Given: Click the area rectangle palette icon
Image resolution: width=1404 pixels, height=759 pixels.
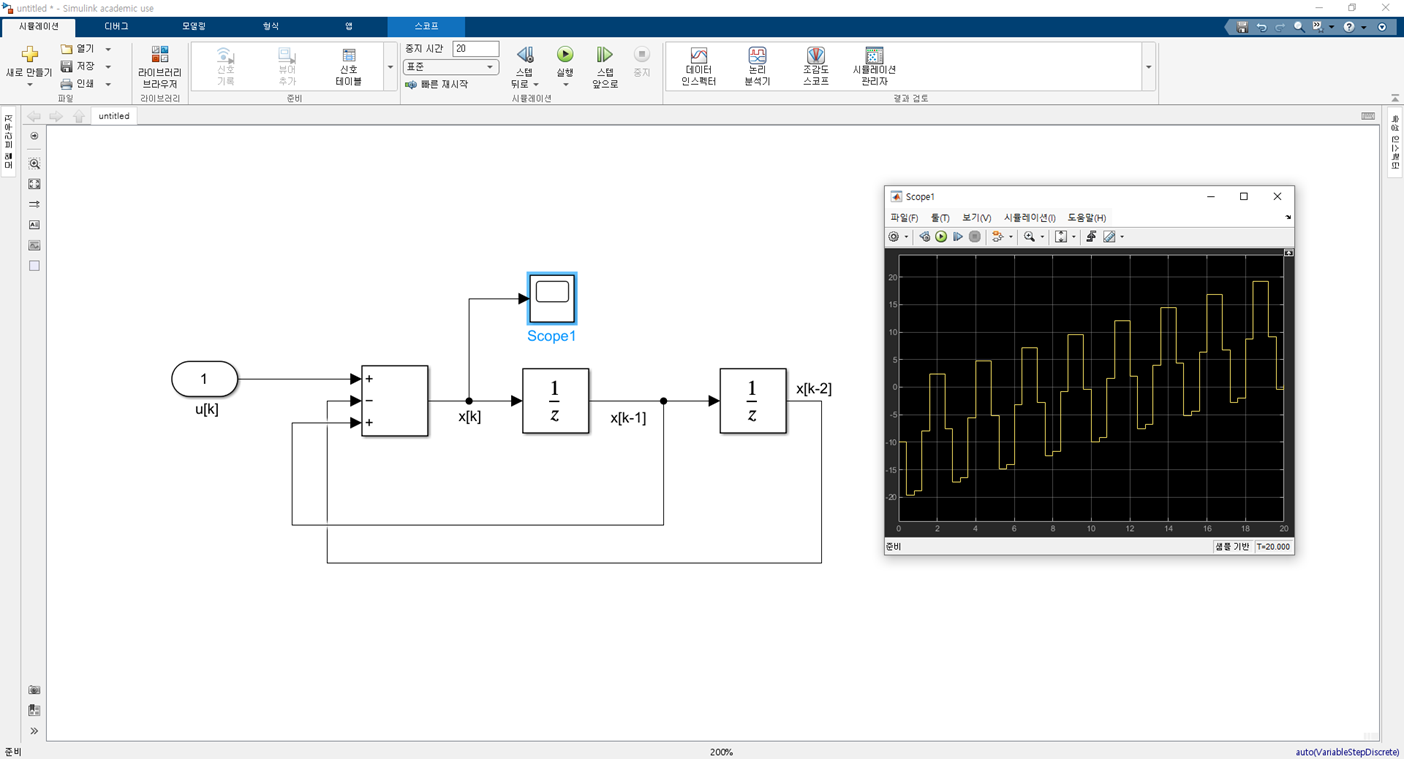Looking at the screenshot, I should 34,266.
